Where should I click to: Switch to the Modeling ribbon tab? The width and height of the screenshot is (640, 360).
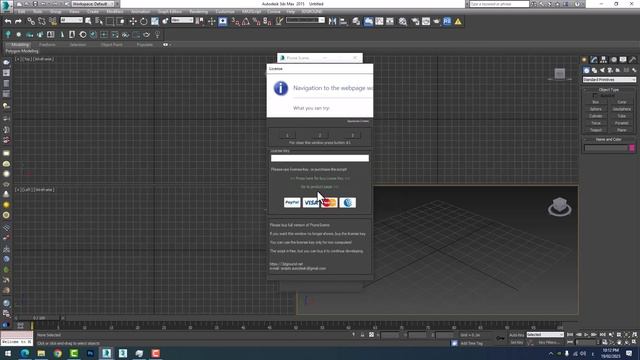coord(20,44)
